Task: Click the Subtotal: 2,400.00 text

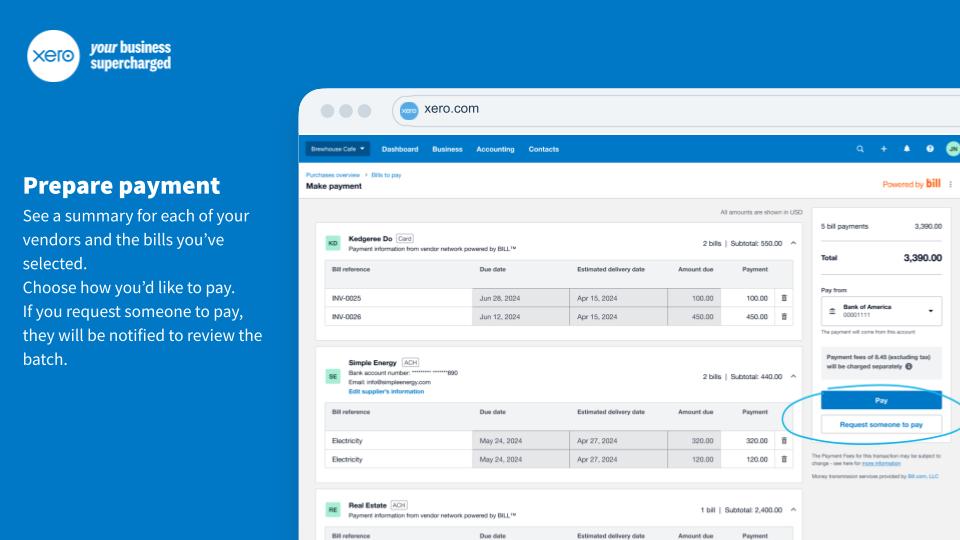Action: (x=753, y=509)
